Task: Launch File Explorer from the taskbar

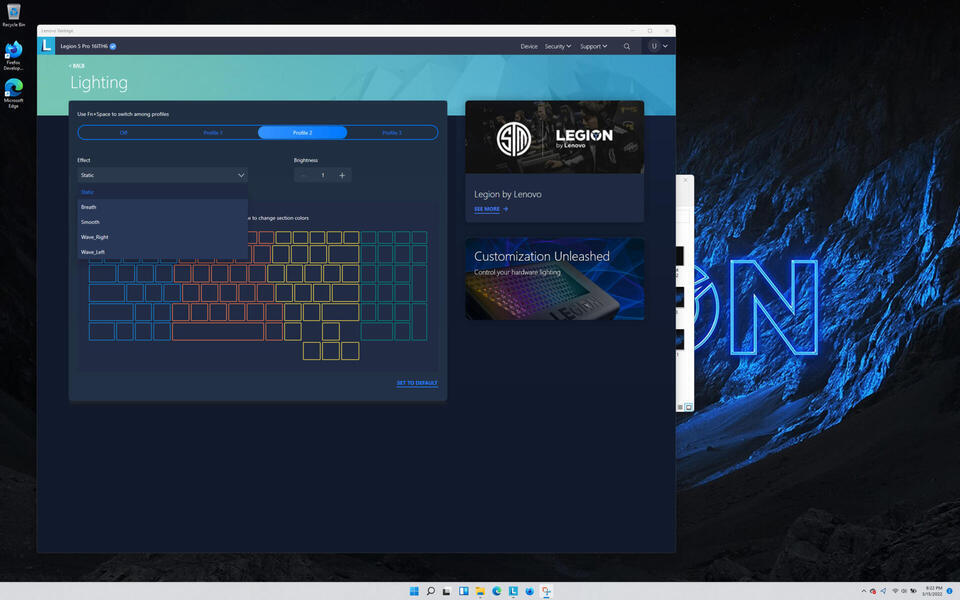Action: [x=480, y=591]
